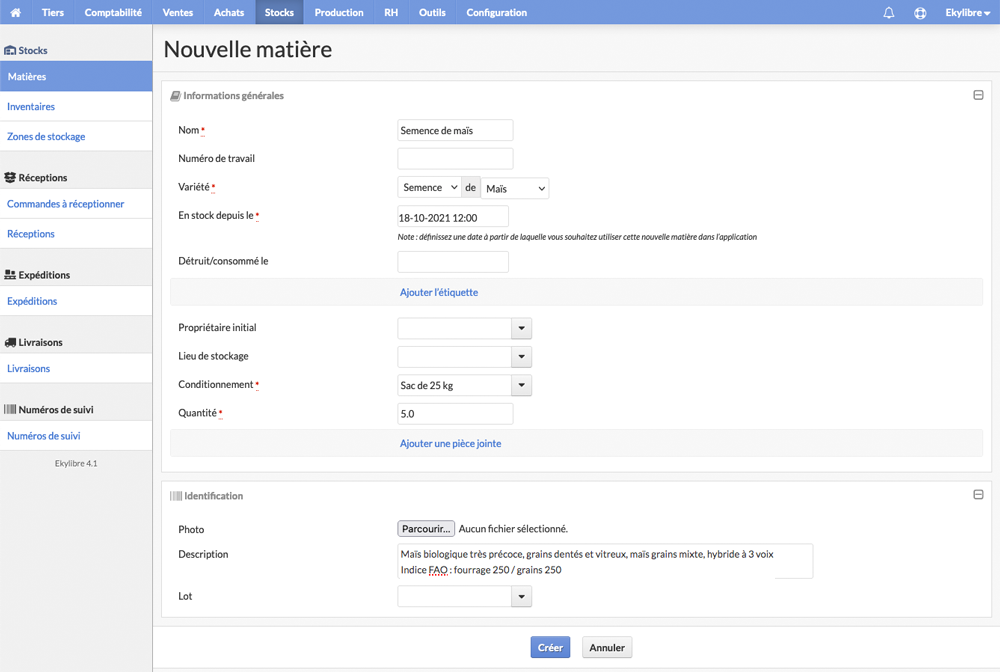The height and width of the screenshot is (672, 1000).
Task: Open the RH menu
Action: [x=391, y=12]
